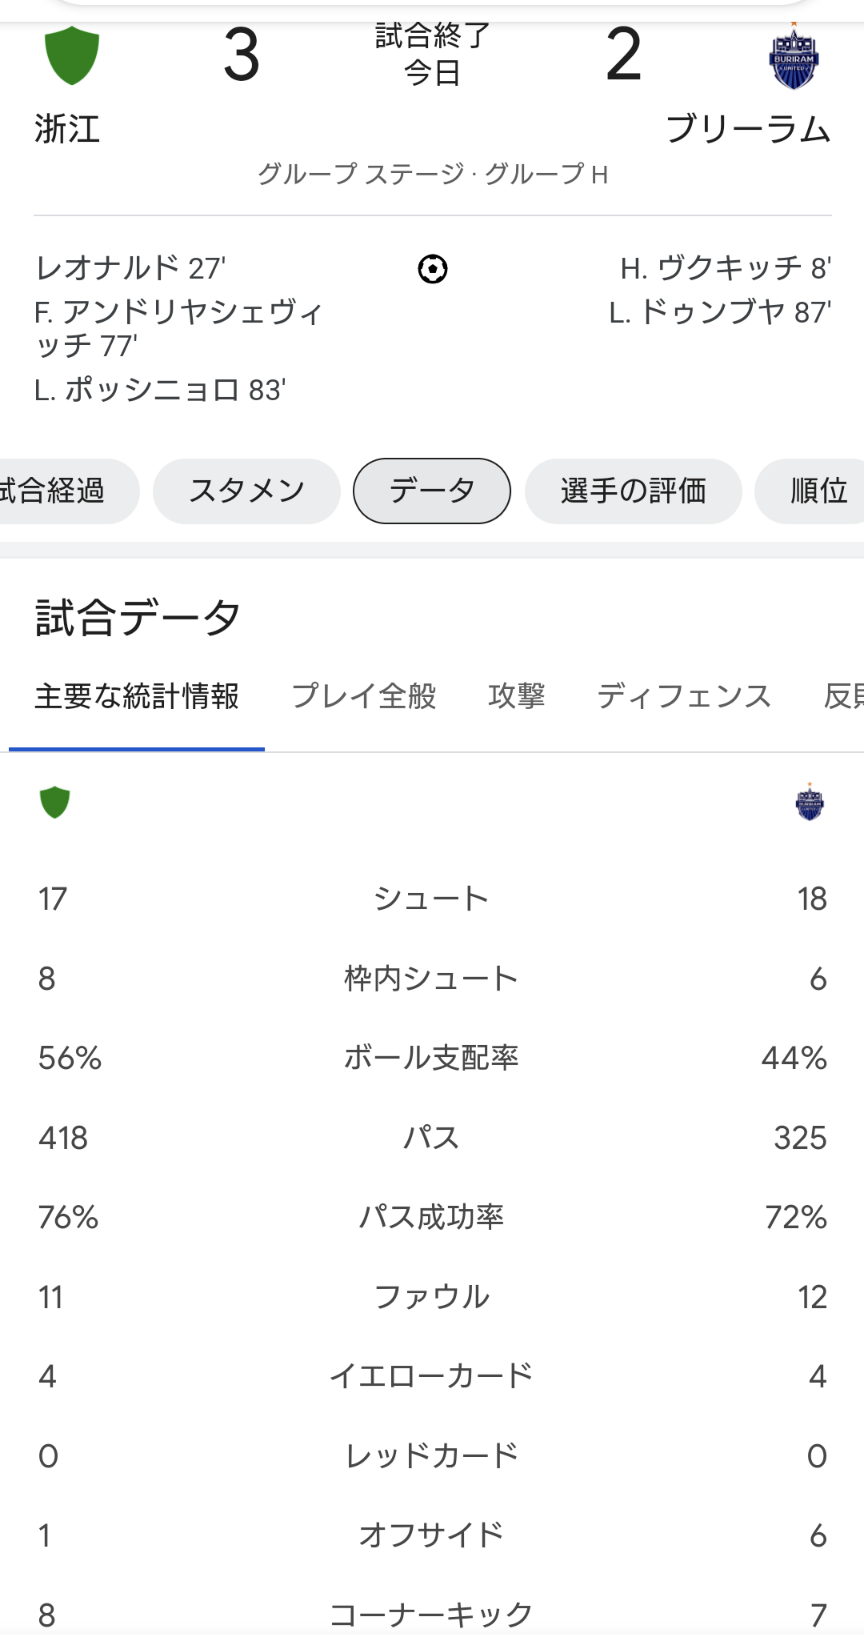This screenshot has width=864, height=1644.
Task: Open the スタメン lineup chip
Action: point(246,491)
